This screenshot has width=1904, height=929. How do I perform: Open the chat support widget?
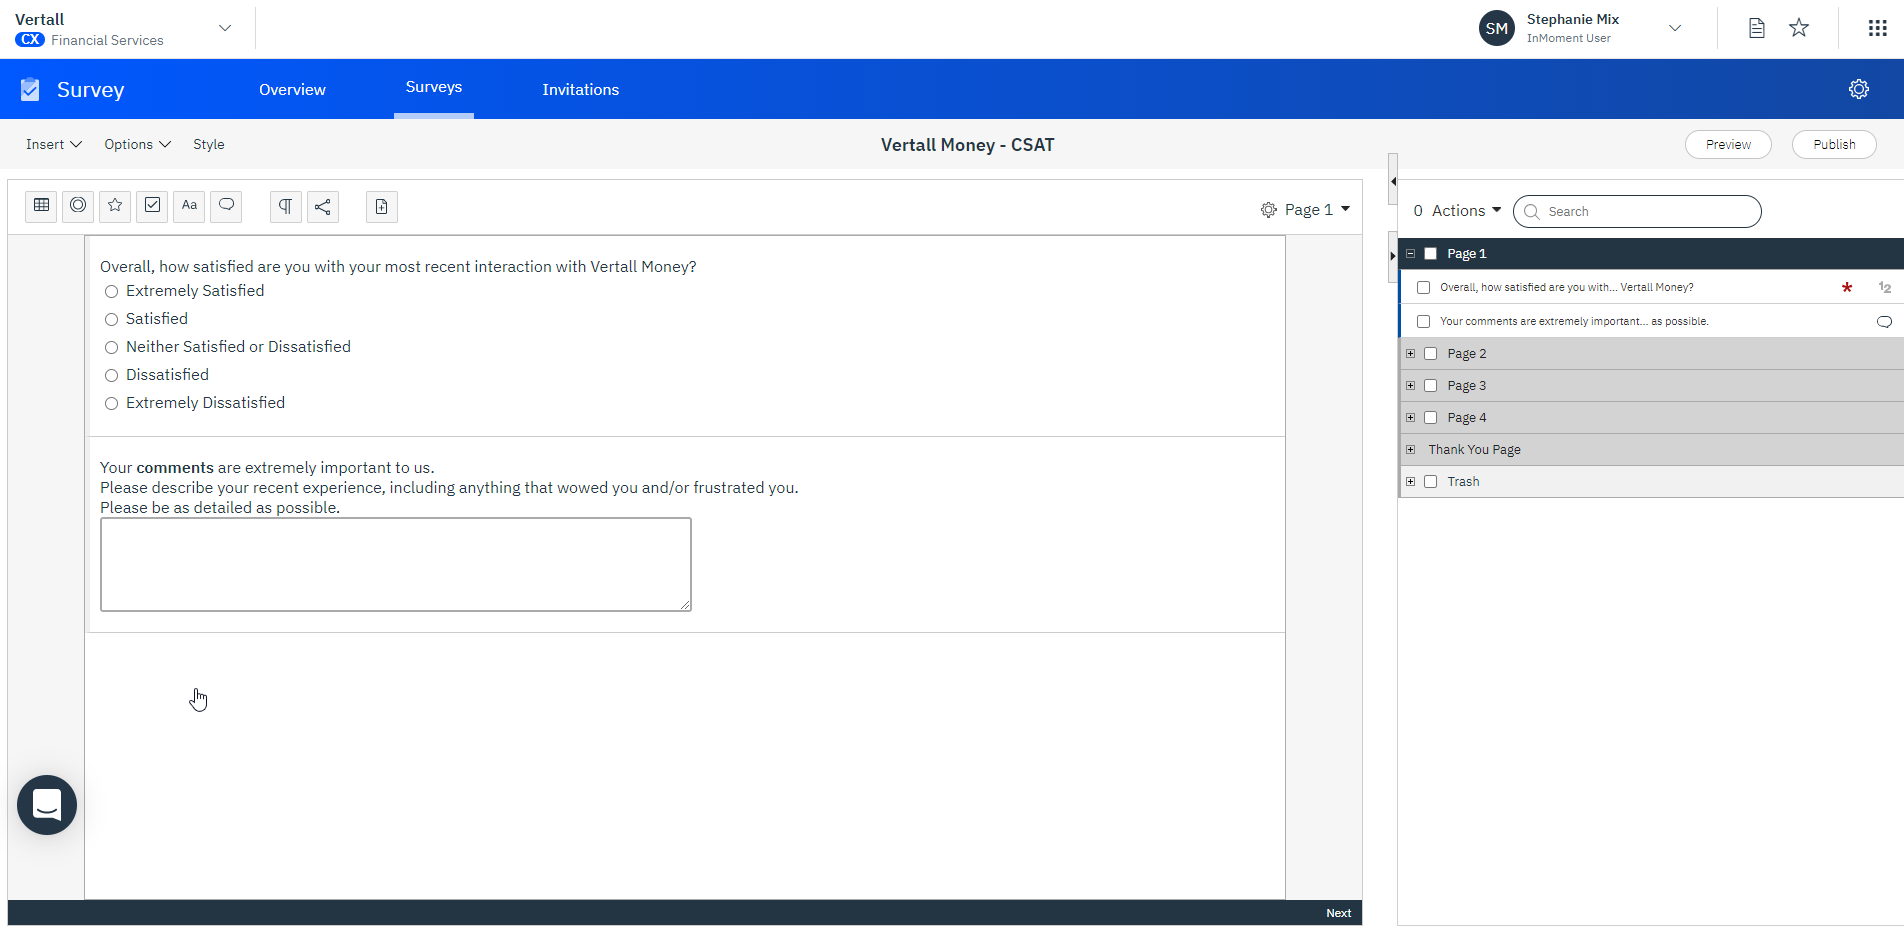point(47,805)
